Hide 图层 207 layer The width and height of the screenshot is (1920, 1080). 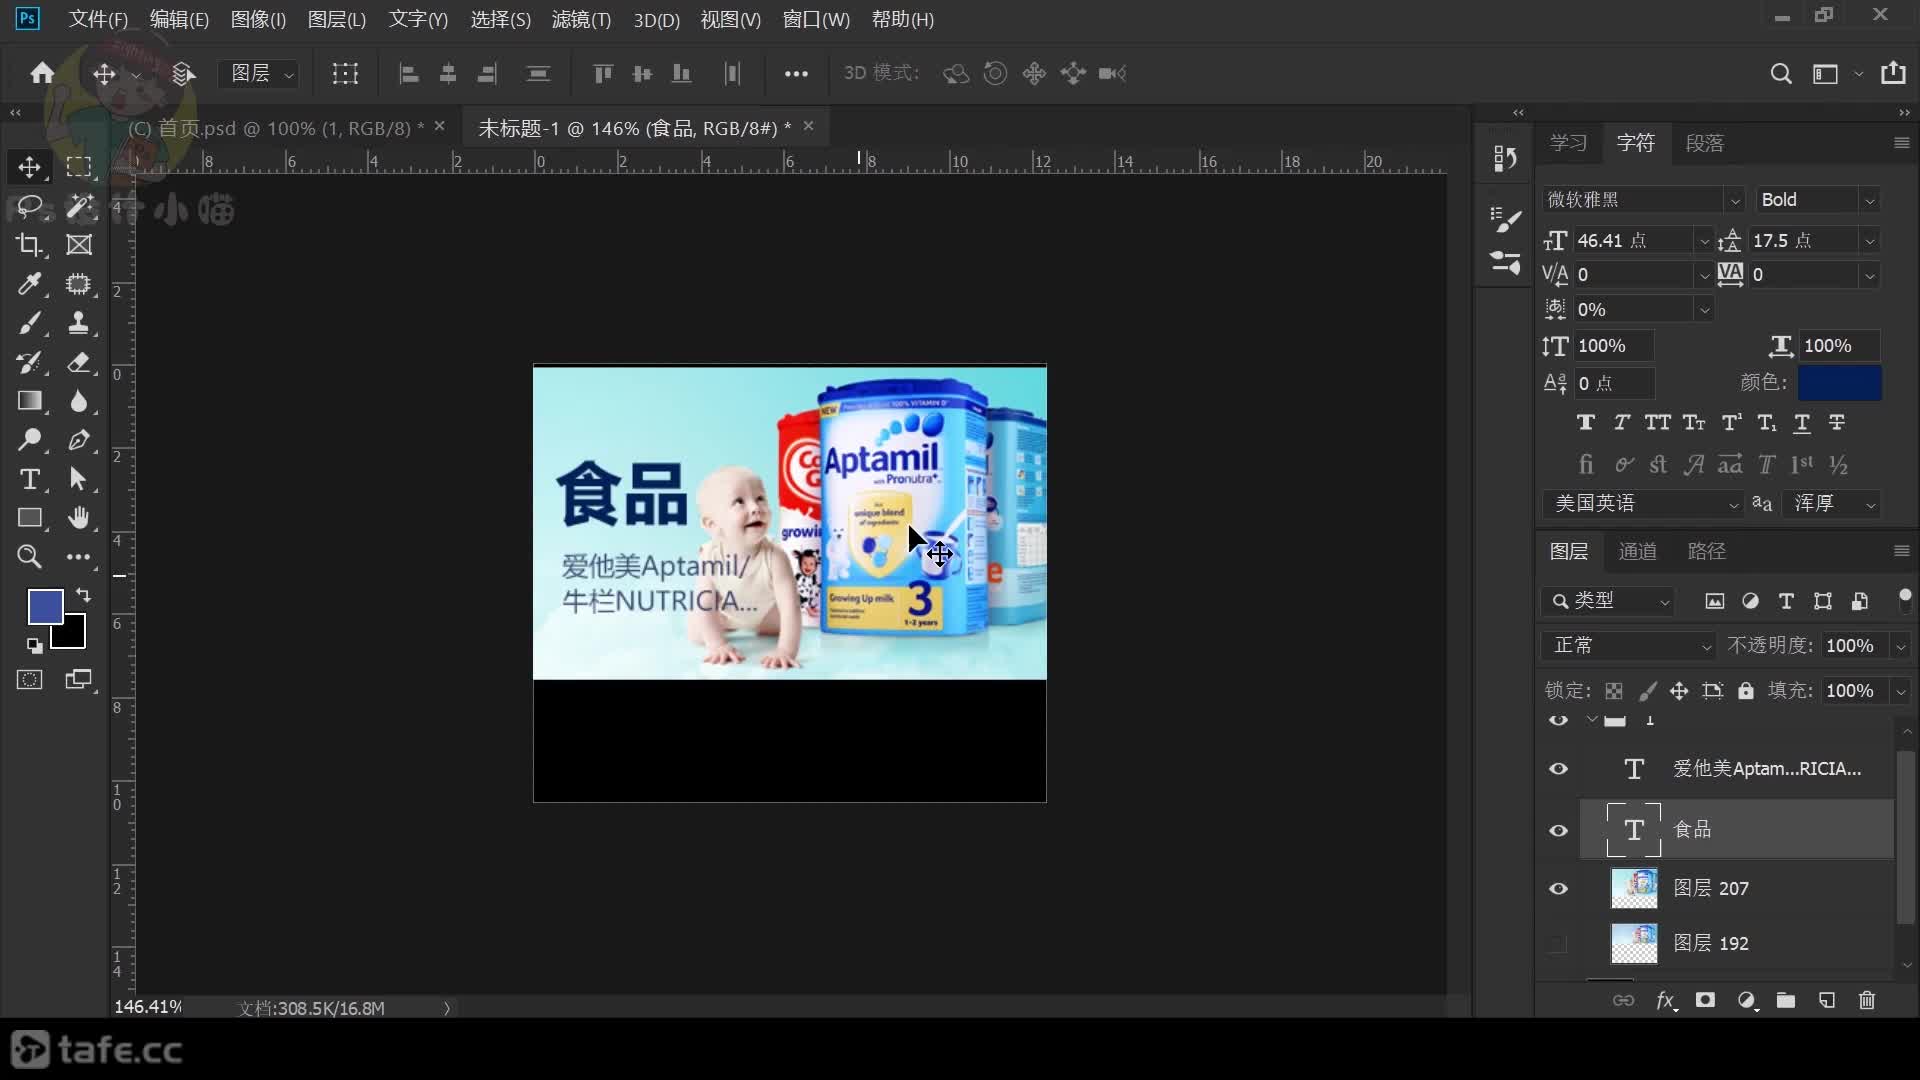[1558, 888]
